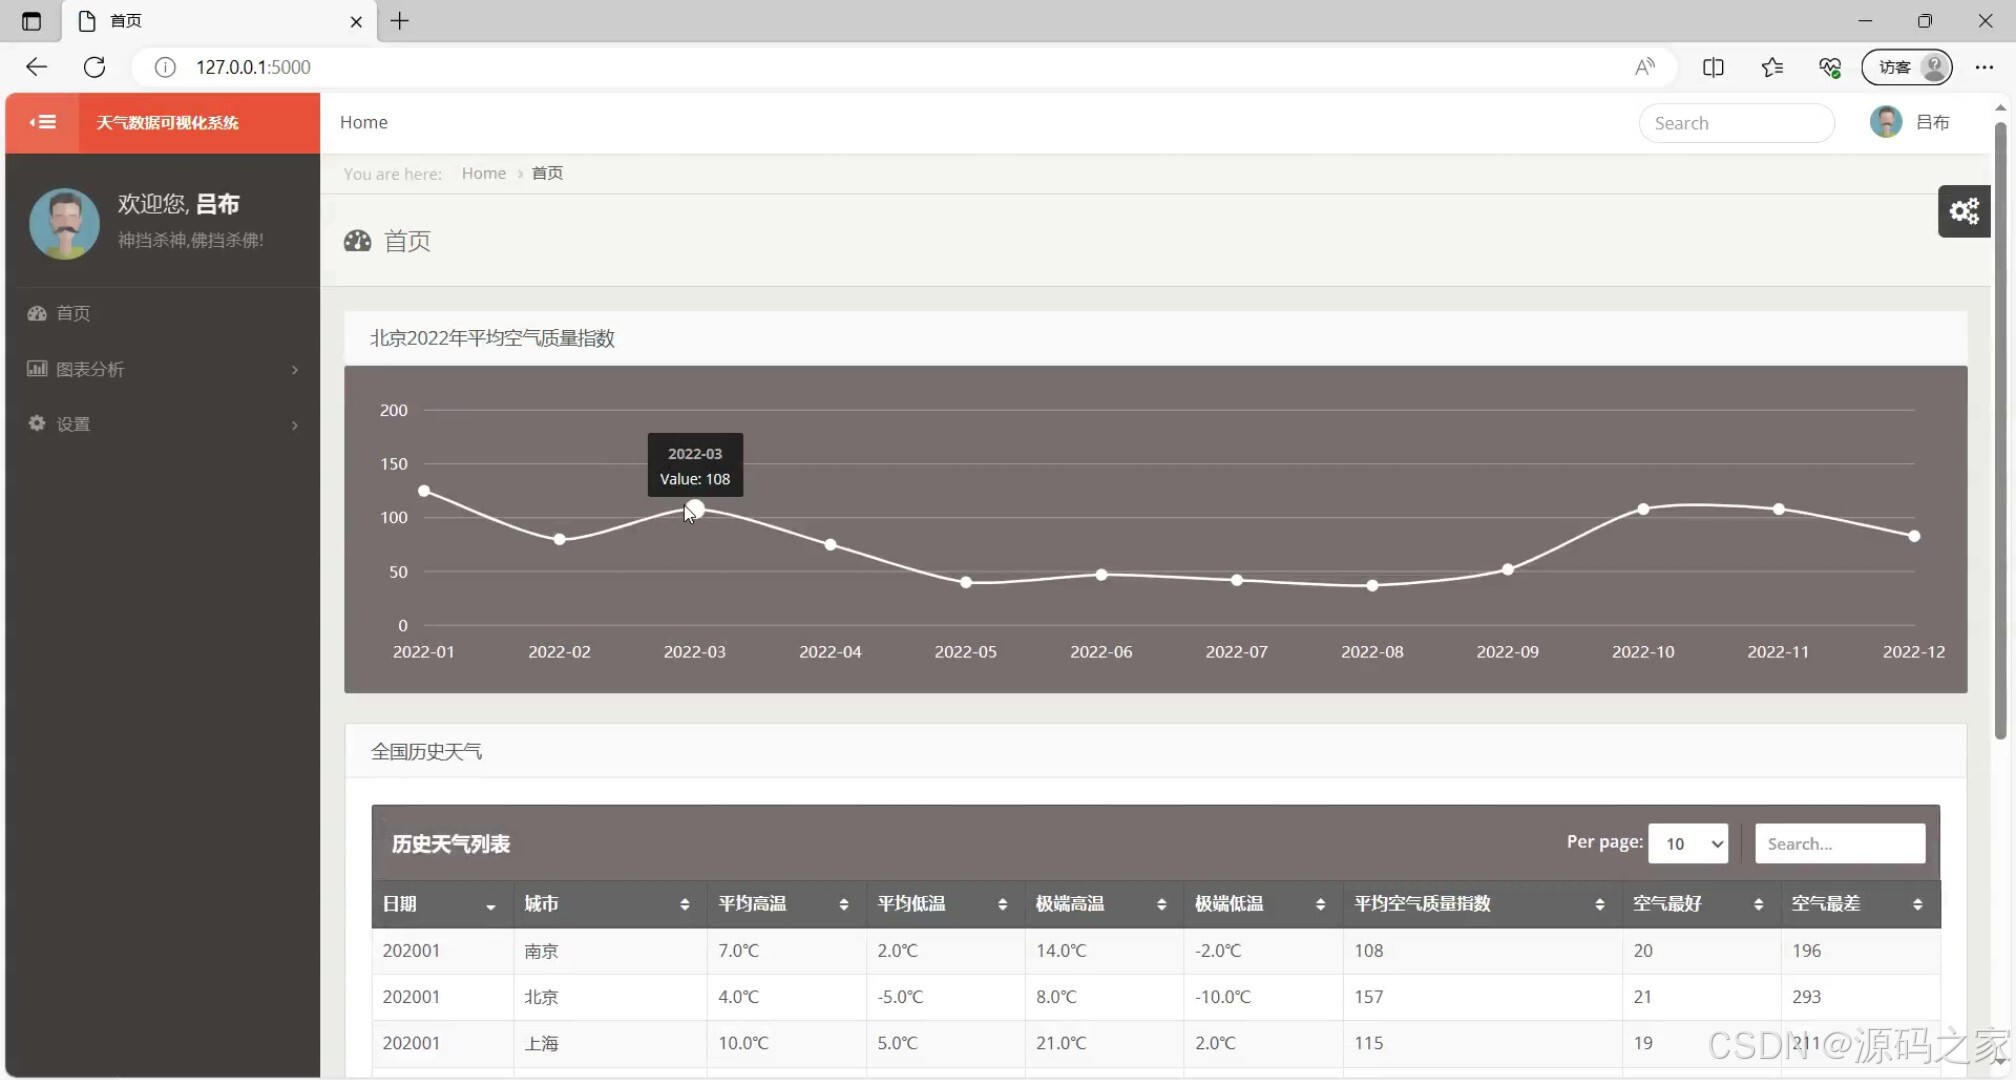Click user avatar next to 吕布 in header
This screenshot has height=1080, width=2016.
click(1885, 122)
